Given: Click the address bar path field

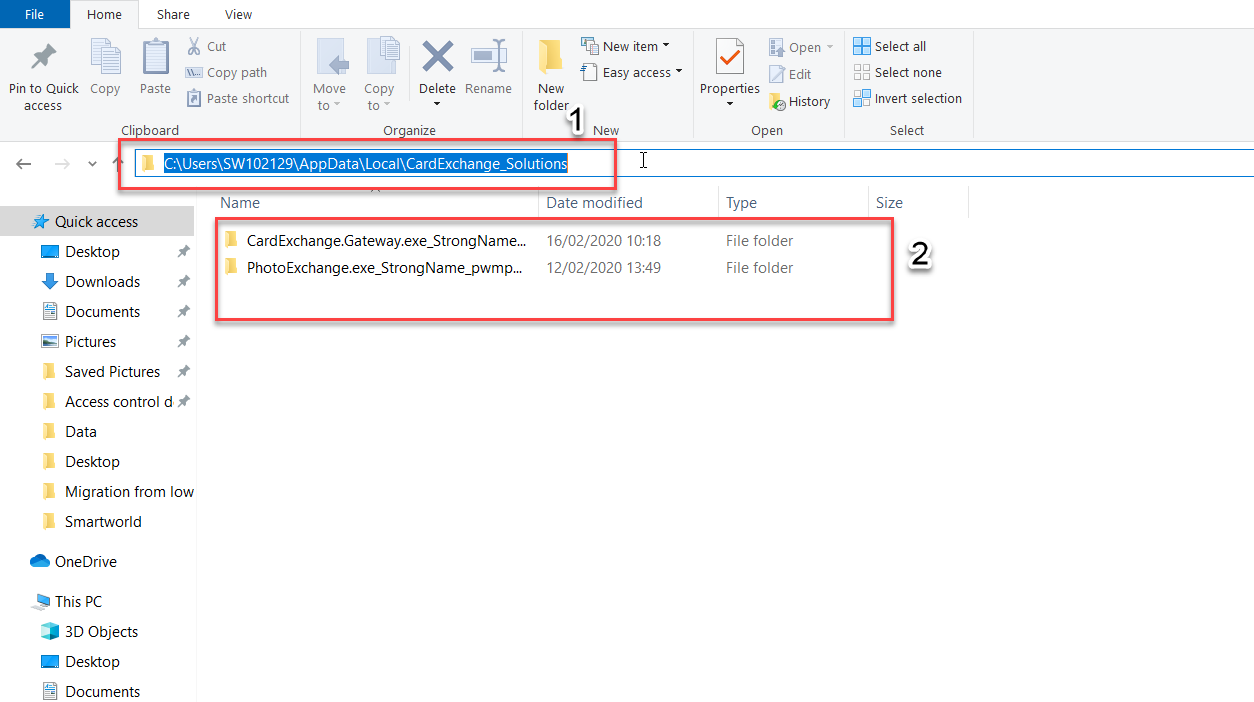Looking at the screenshot, I should [x=694, y=163].
